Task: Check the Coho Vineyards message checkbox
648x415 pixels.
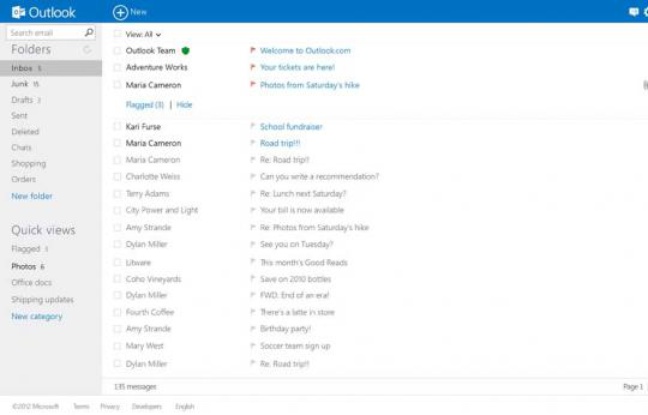Action: 117,279
